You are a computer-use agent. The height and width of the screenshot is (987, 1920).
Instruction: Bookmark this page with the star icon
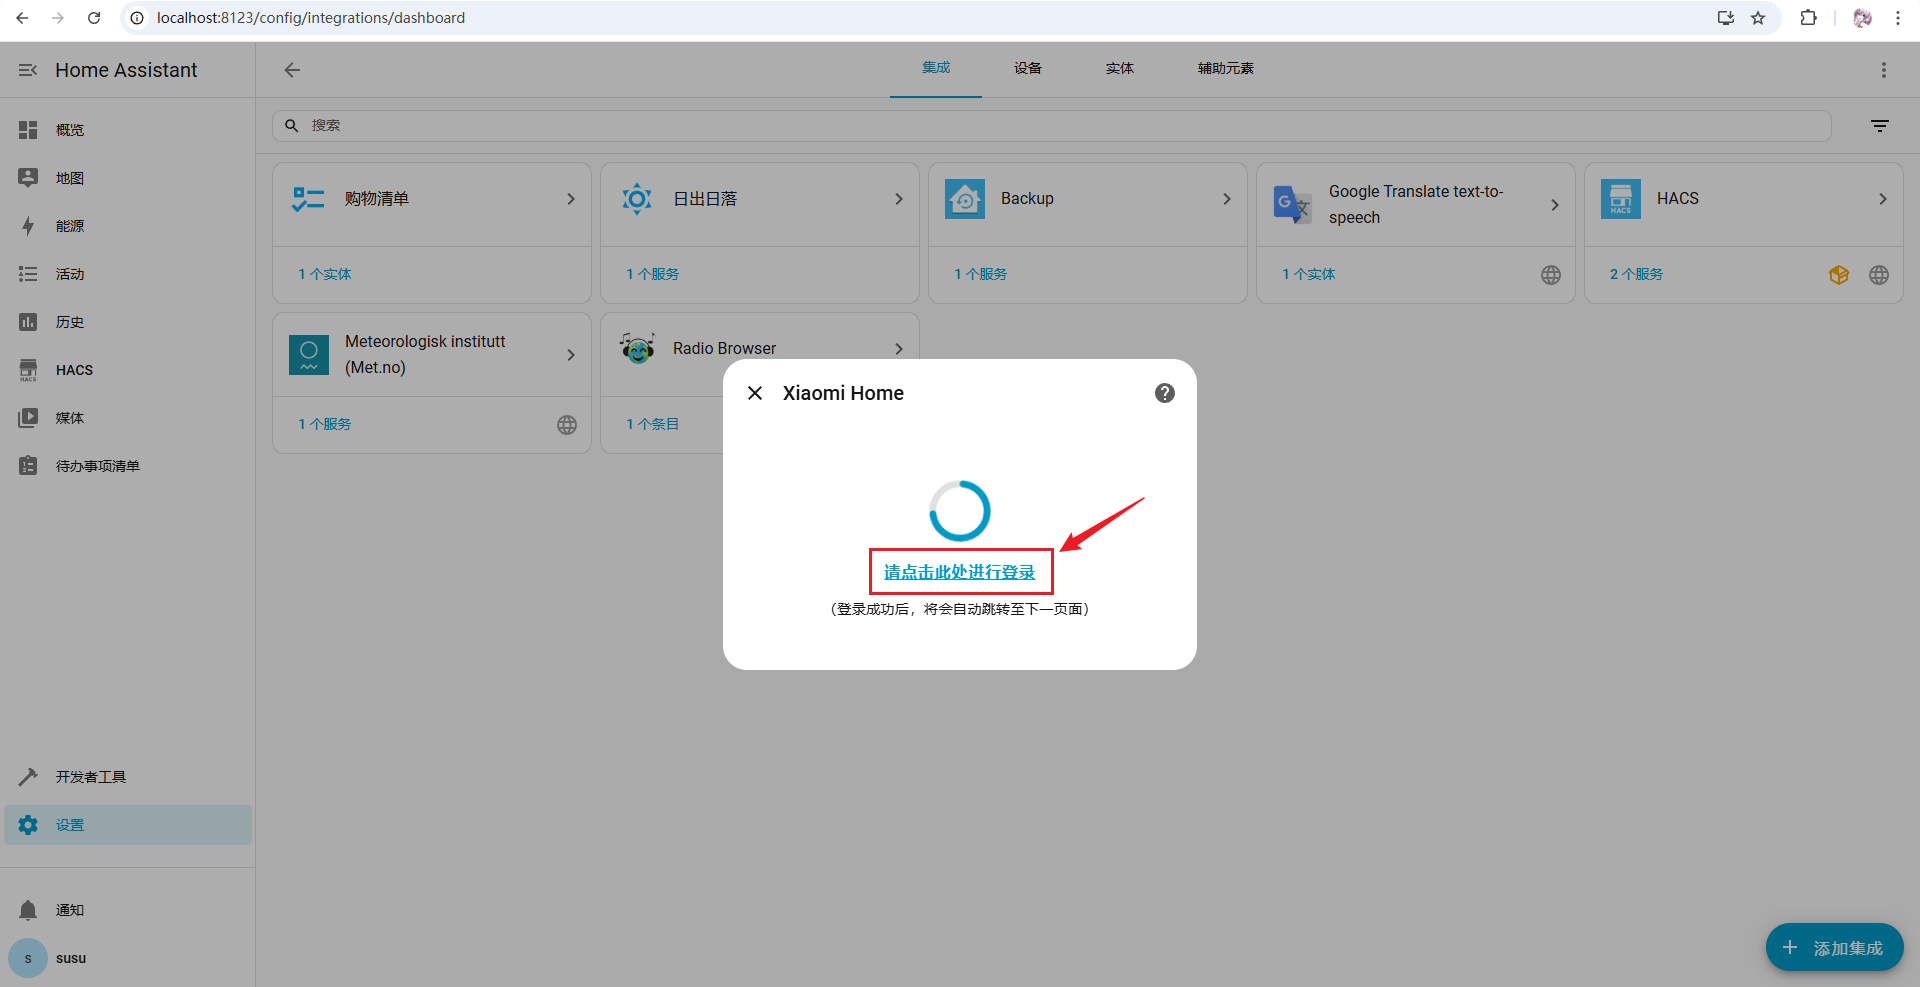1758,18
